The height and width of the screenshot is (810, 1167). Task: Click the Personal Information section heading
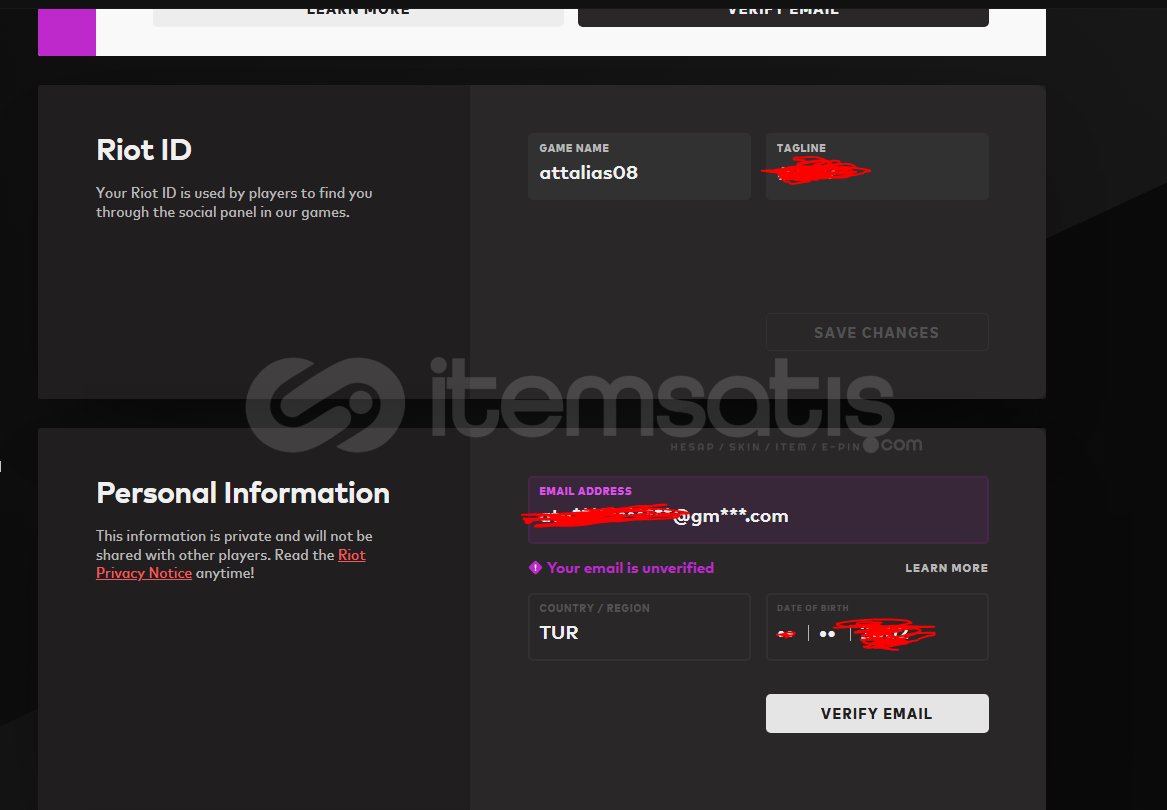click(x=243, y=493)
